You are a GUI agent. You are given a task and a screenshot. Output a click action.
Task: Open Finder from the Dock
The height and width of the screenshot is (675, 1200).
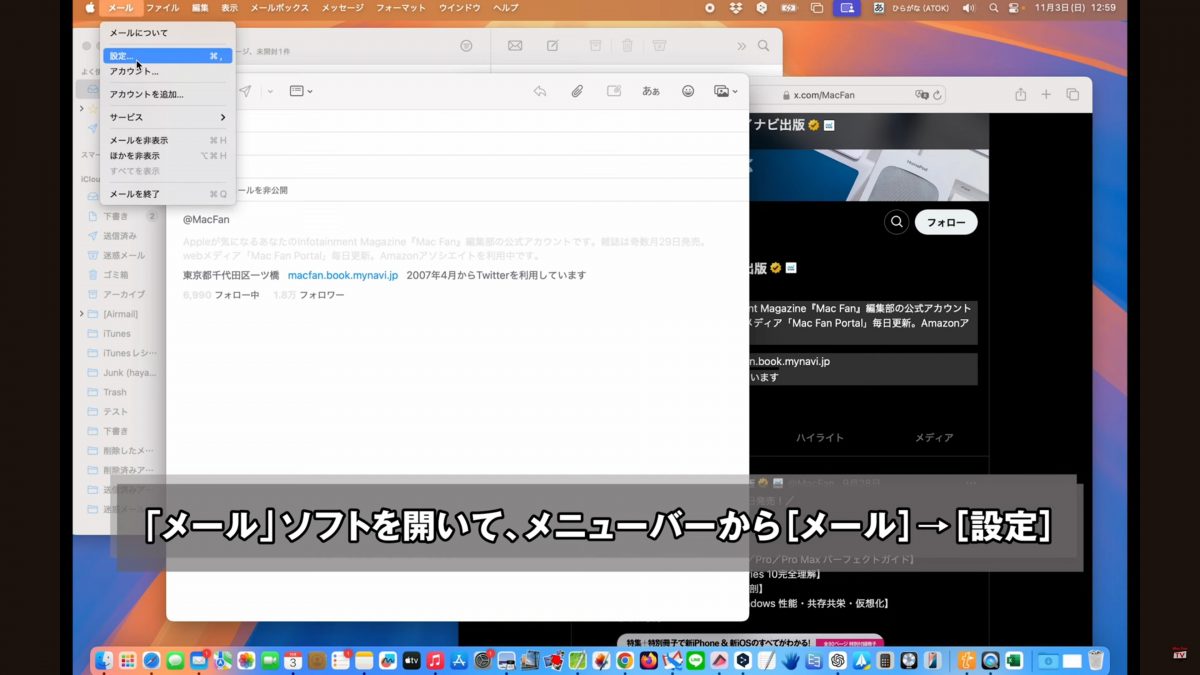tap(105, 660)
